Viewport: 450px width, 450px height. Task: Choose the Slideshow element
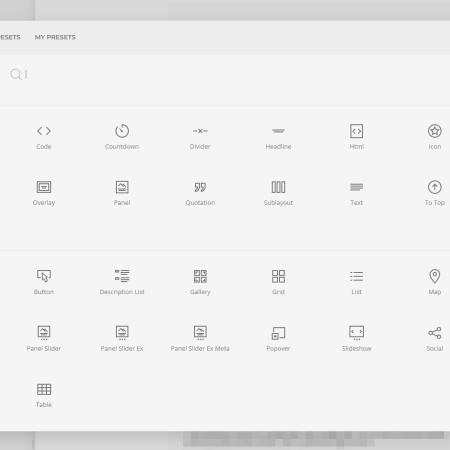[x=357, y=339]
